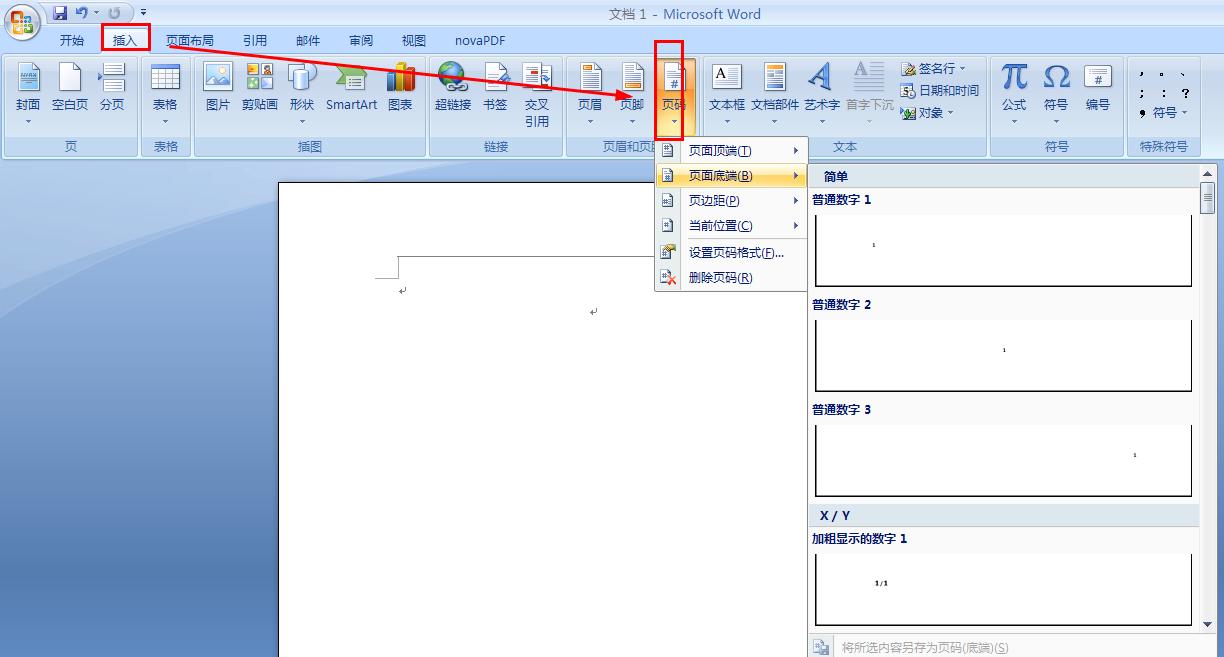Image resolution: width=1224 pixels, height=657 pixels.
Task: Open the novaPDF ribbon tab
Action: [x=479, y=40]
